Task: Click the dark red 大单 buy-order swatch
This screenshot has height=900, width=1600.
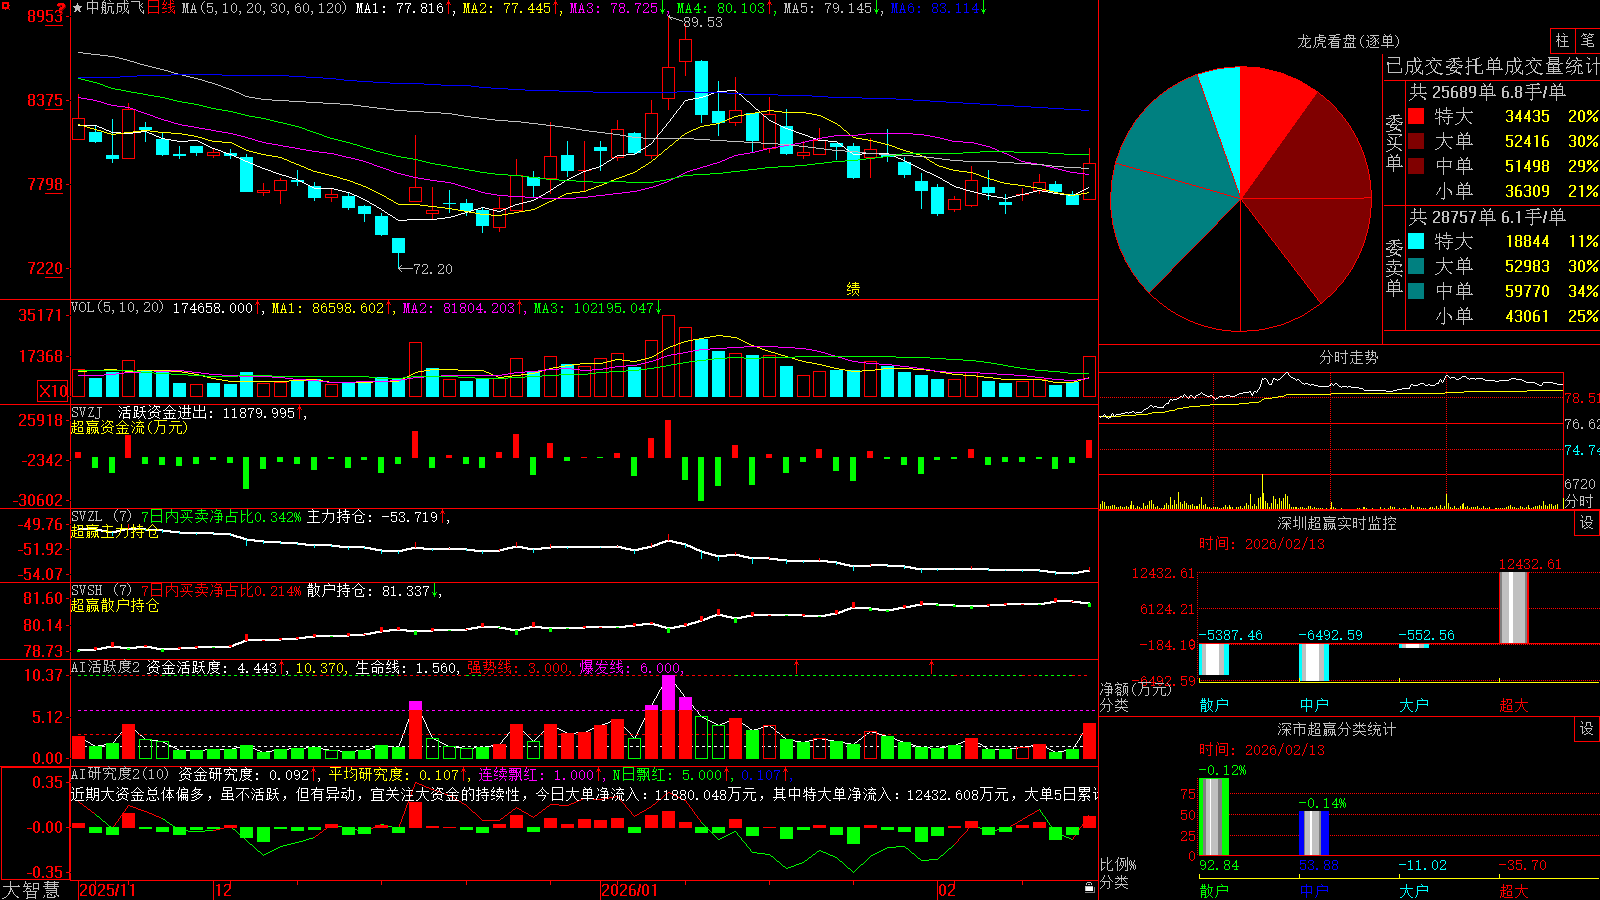Action: point(1416,141)
